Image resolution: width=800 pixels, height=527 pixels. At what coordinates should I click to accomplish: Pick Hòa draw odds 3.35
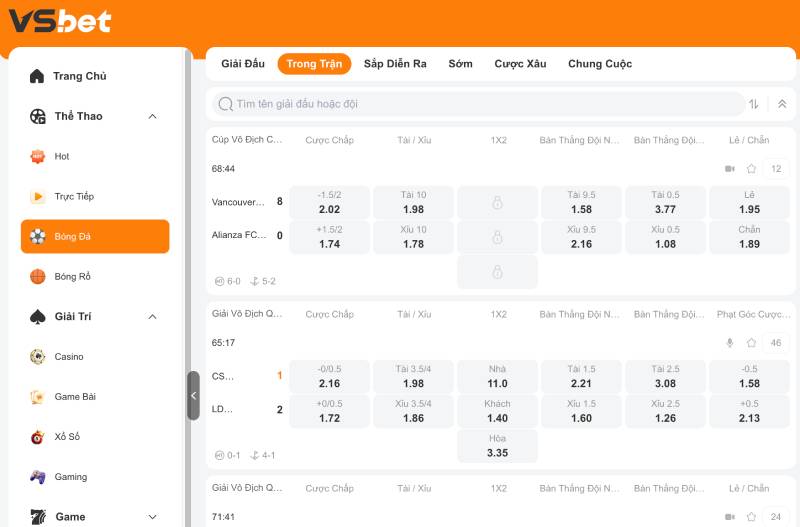tap(497, 446)
